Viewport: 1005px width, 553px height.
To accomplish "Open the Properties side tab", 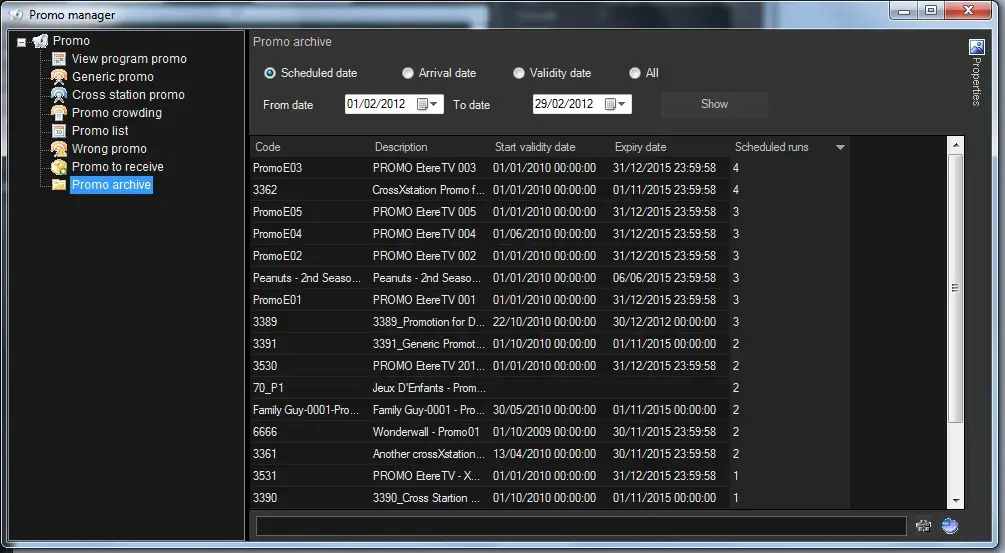I will [x=977, y=72].
